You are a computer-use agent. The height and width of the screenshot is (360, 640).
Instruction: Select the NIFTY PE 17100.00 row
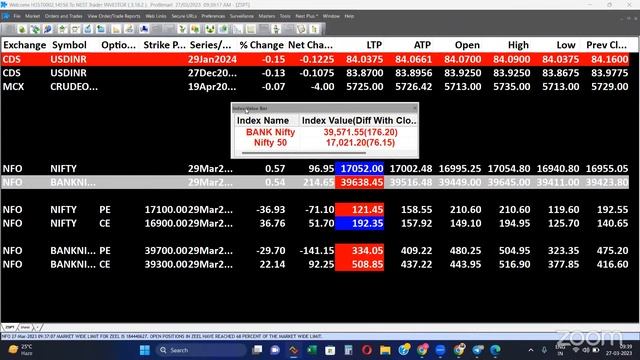tap(315, 210)
